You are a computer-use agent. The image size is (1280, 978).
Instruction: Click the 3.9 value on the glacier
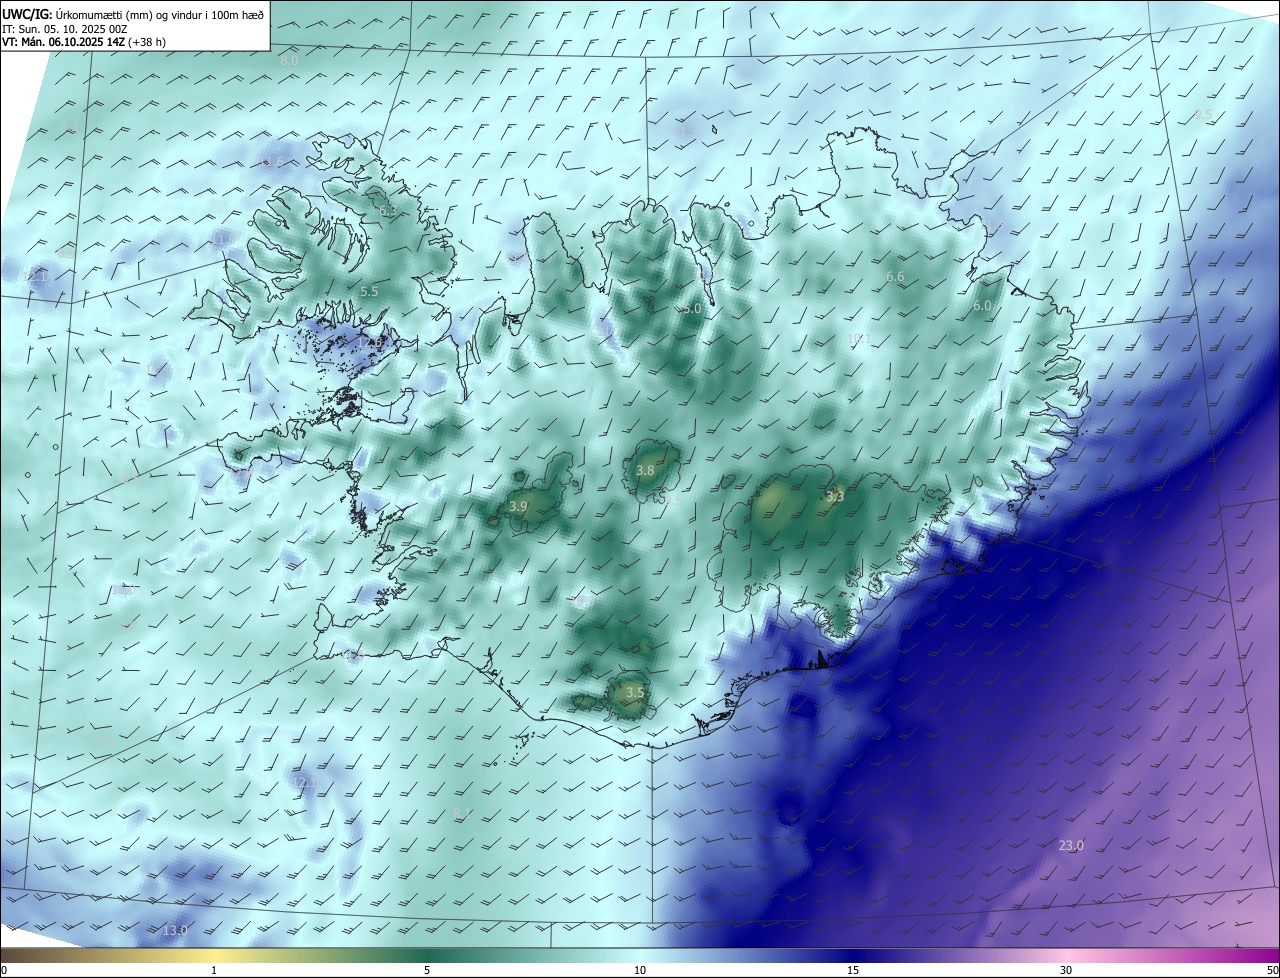[x=518, y=507]
